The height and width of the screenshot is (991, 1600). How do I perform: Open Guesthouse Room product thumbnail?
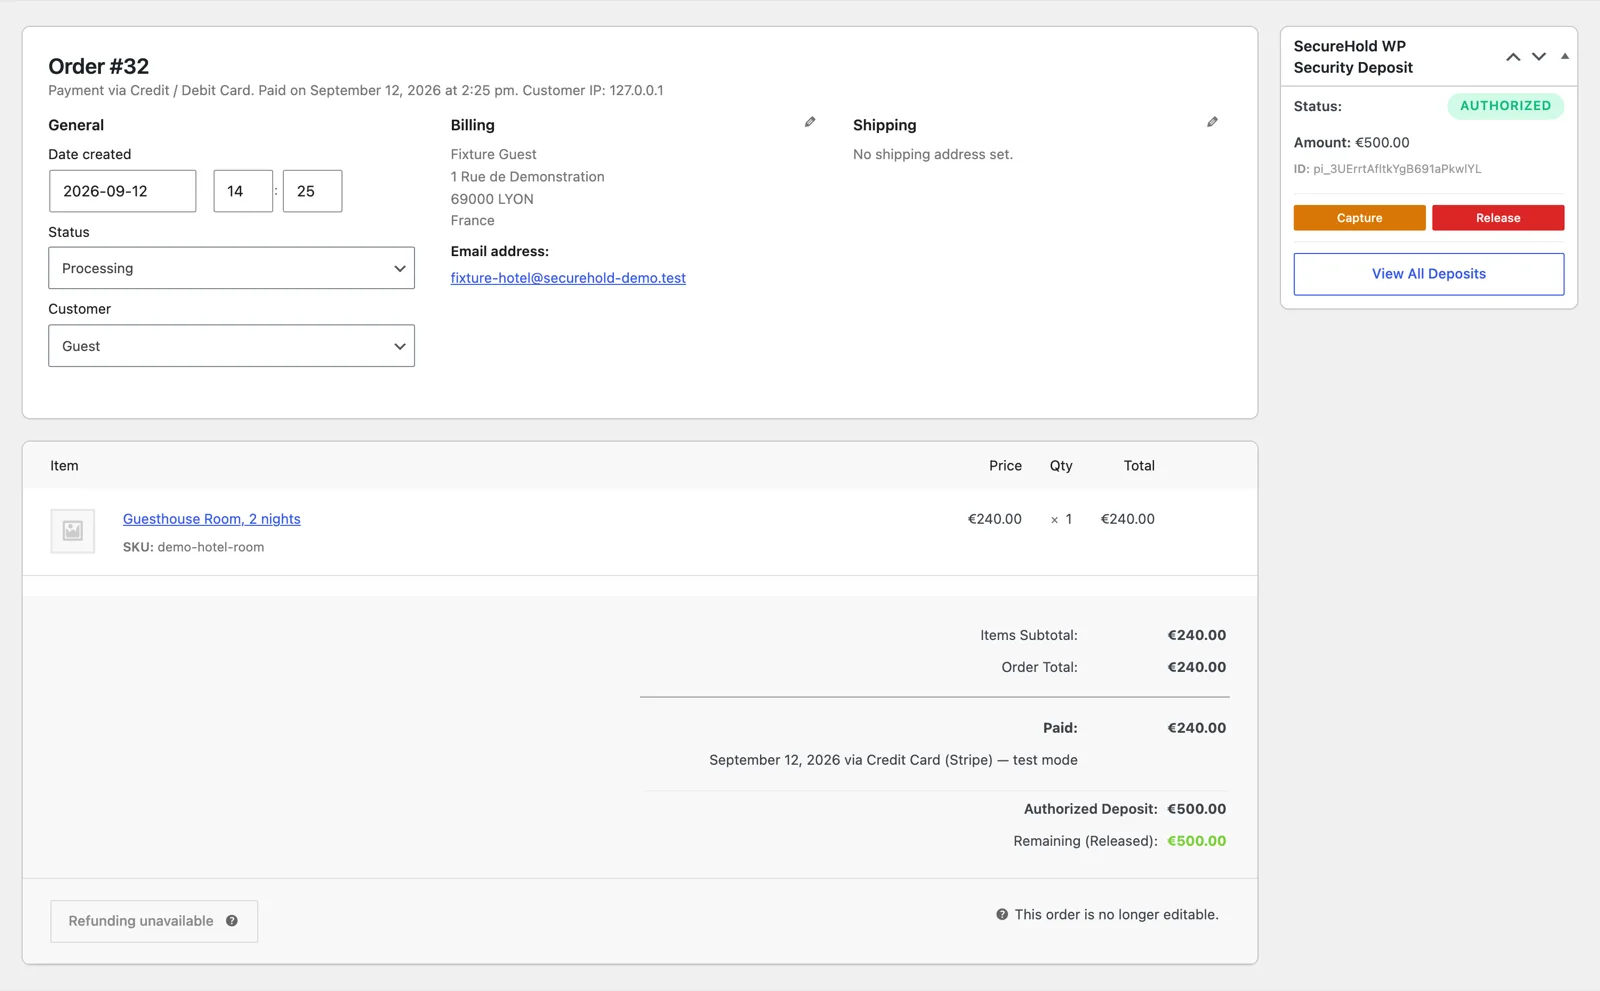tap(73, 531)
